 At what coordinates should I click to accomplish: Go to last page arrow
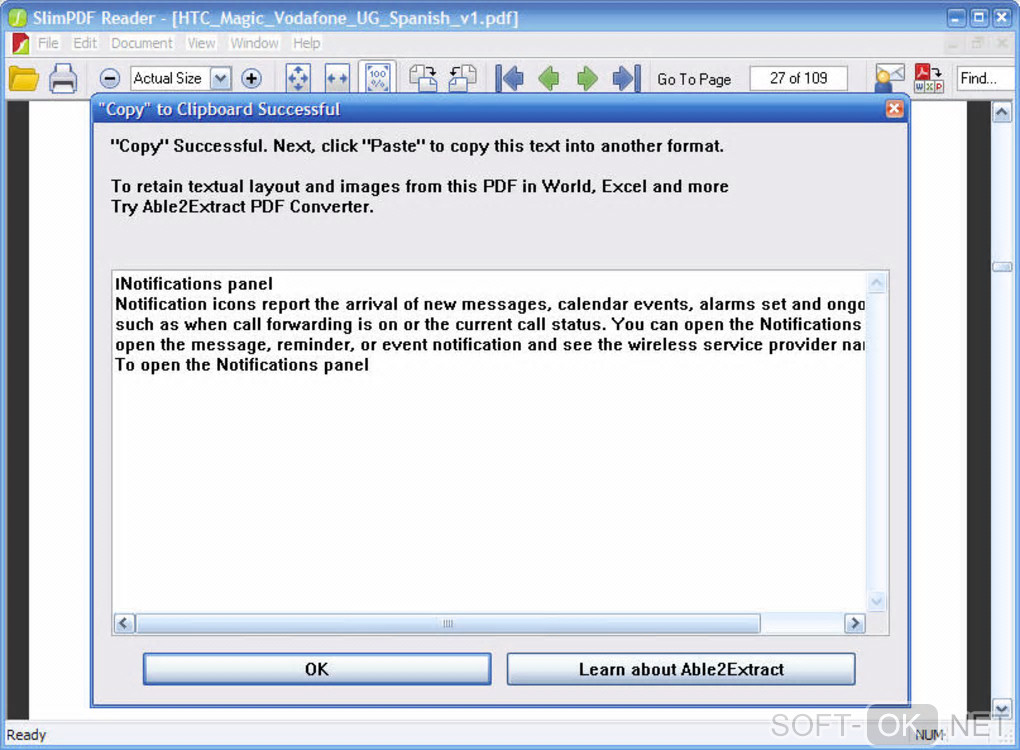pyautogui.click(x=627, y=78)
